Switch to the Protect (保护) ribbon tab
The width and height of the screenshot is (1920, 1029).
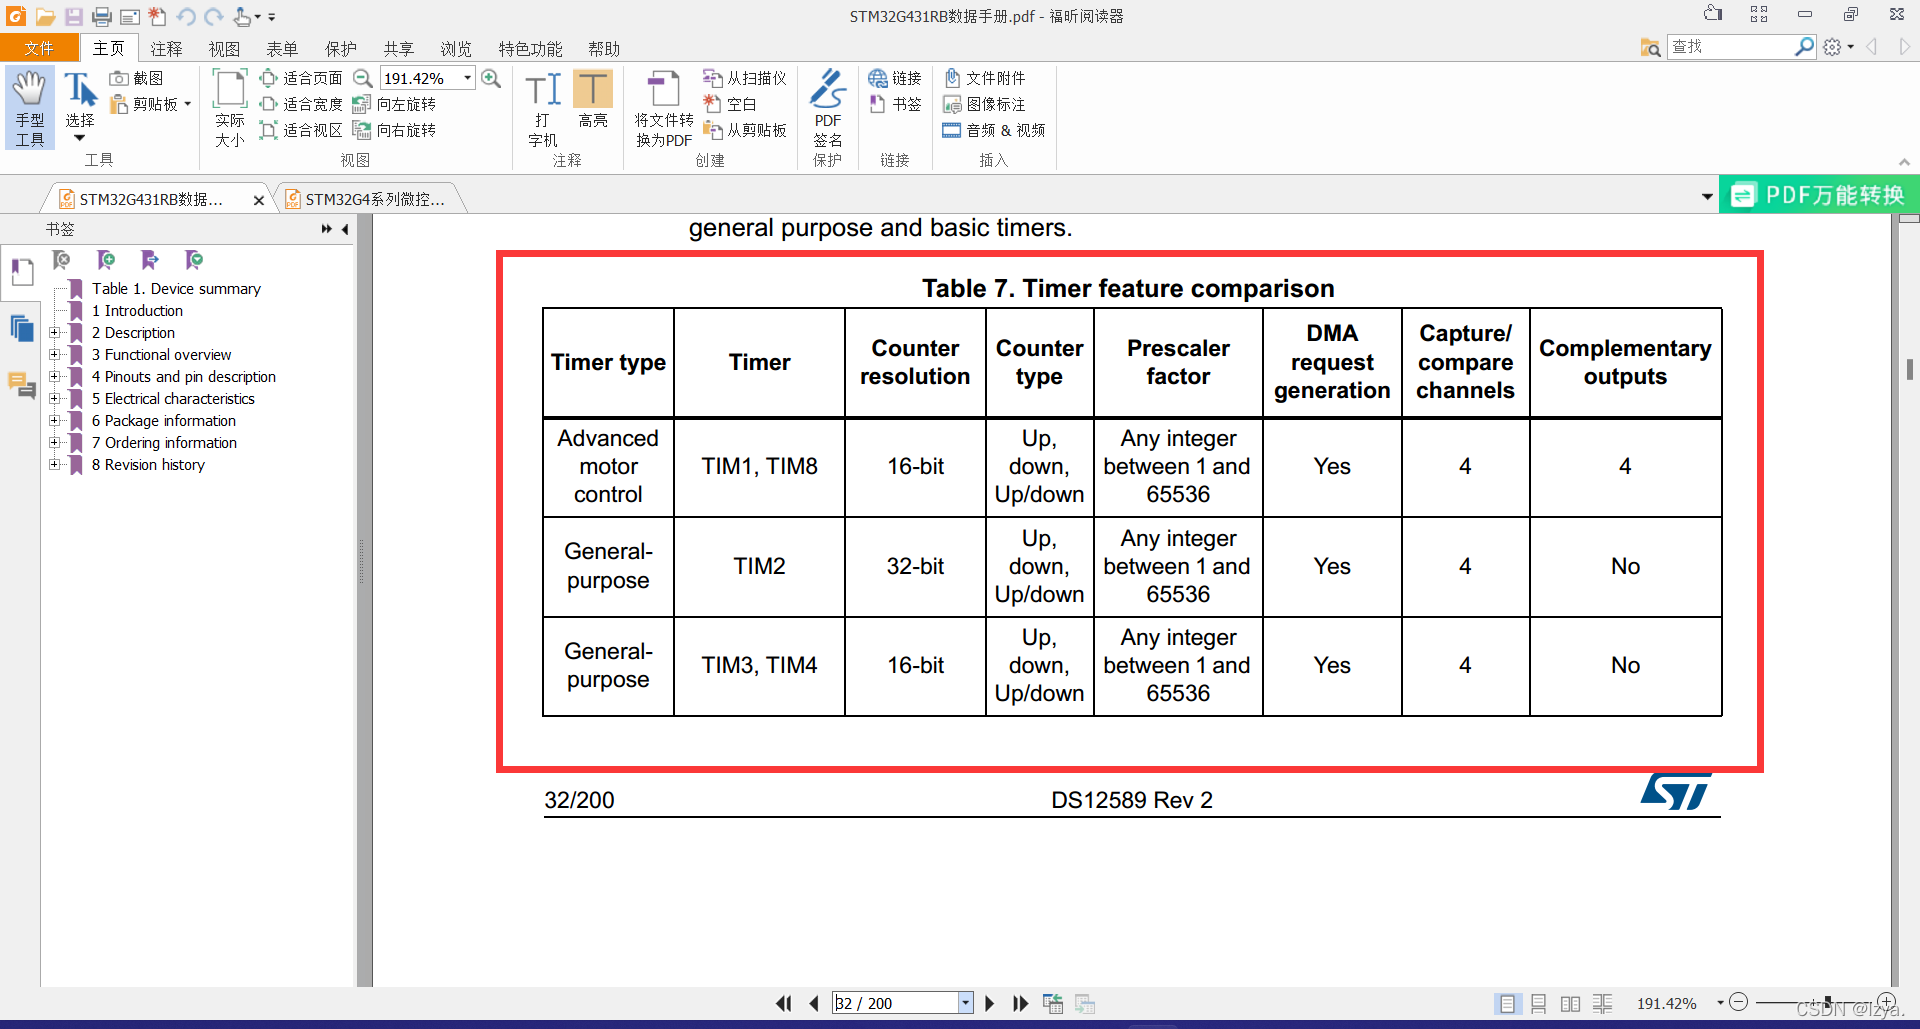[x=340, y=48]
